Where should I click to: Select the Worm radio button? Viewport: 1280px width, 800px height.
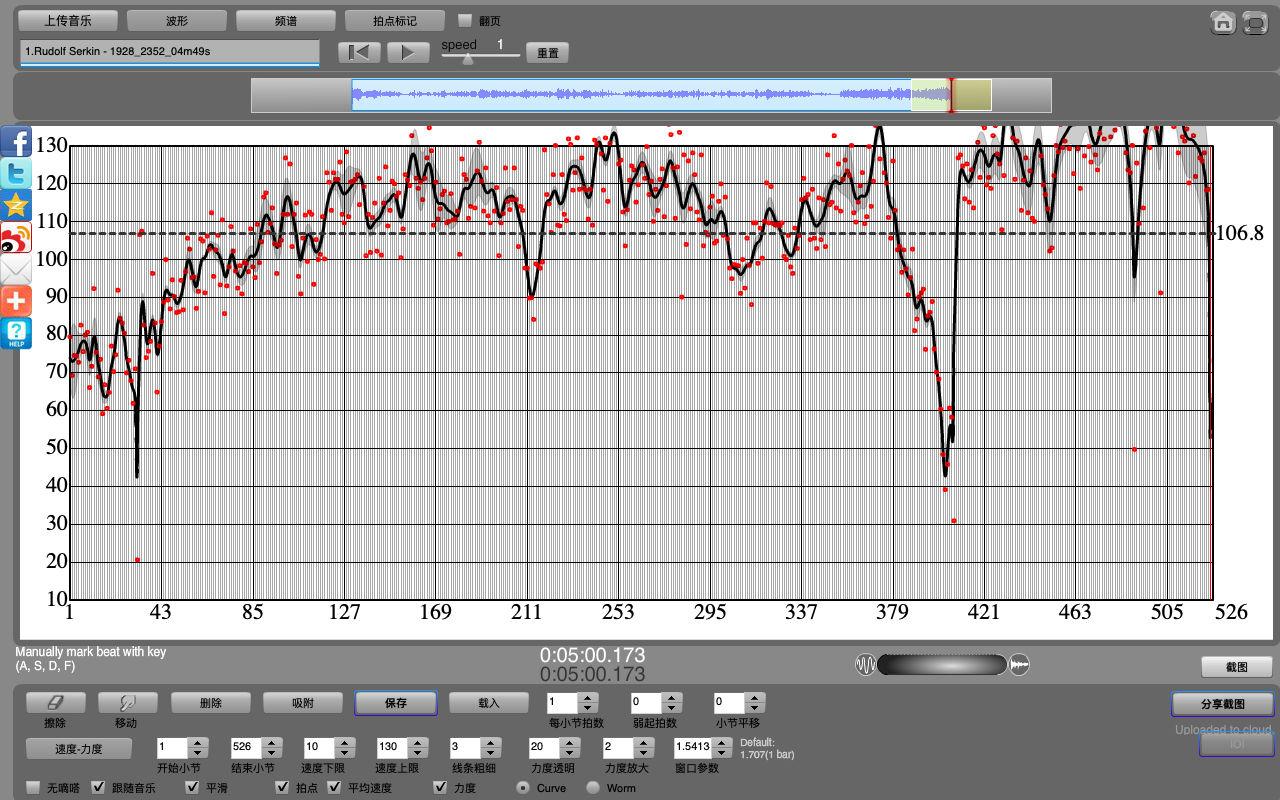(593, 788)
